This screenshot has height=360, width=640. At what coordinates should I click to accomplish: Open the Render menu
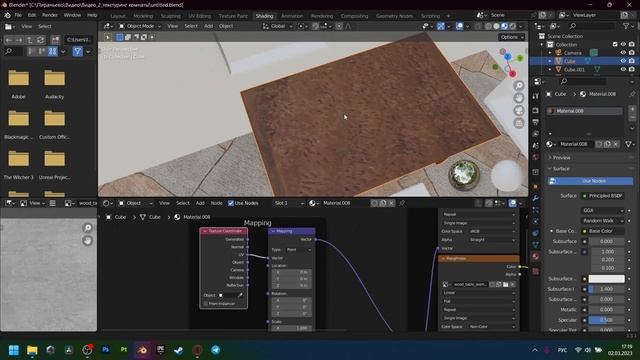tap(50, 15)
